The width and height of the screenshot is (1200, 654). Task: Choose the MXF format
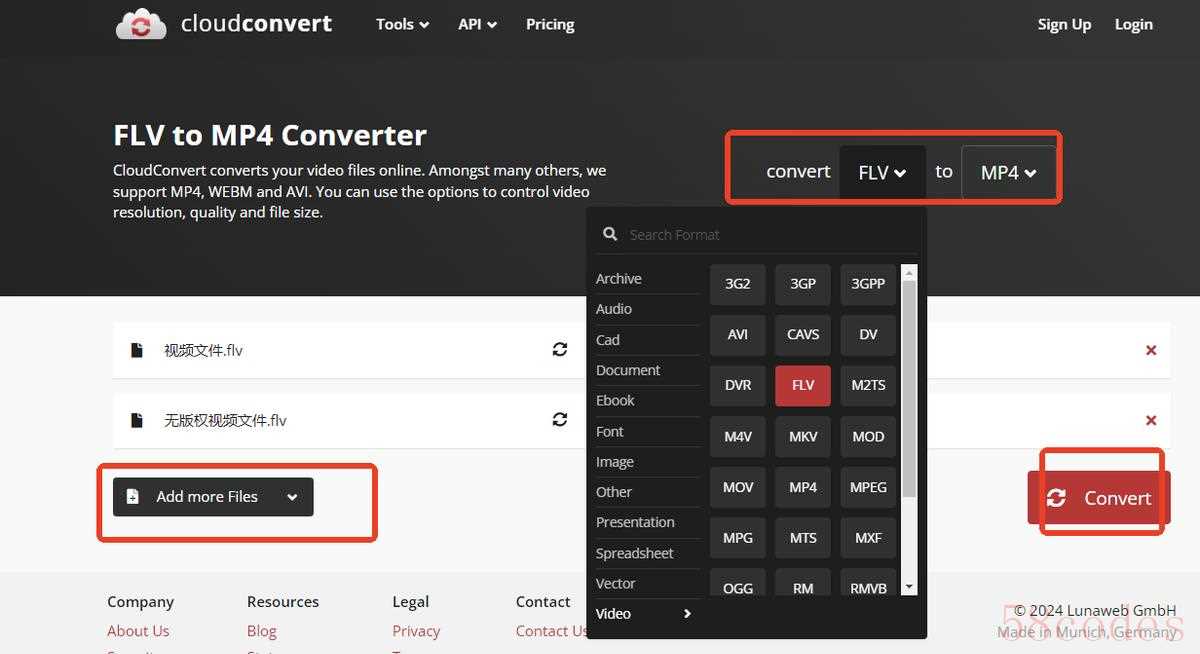(868, 538)
